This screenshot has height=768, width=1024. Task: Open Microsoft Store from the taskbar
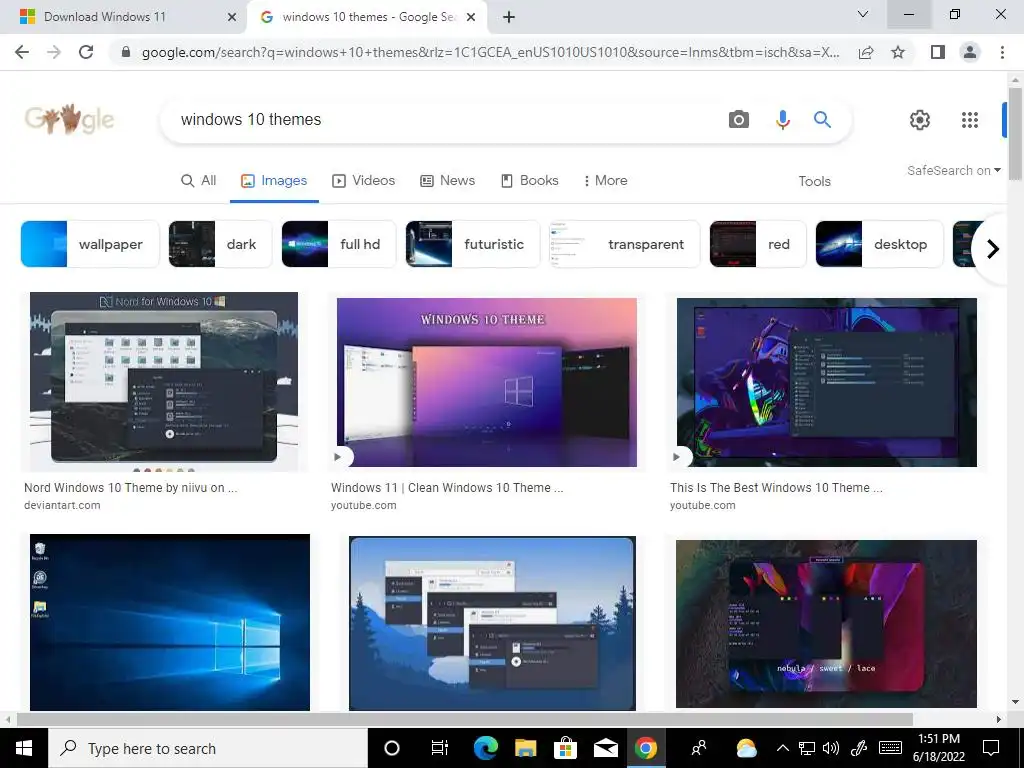pyautogui.click(x=565, y=748)
